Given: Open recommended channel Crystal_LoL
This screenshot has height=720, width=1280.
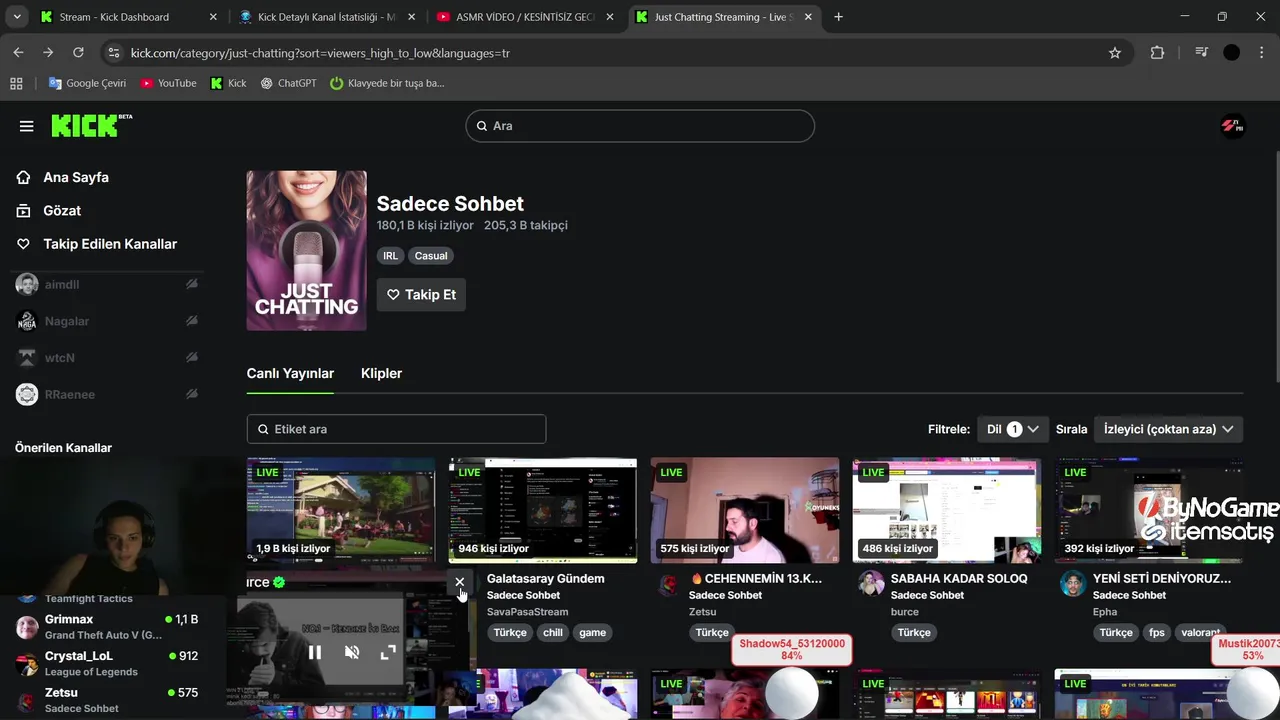Looking at the screenshot, I should pos(107,664).
